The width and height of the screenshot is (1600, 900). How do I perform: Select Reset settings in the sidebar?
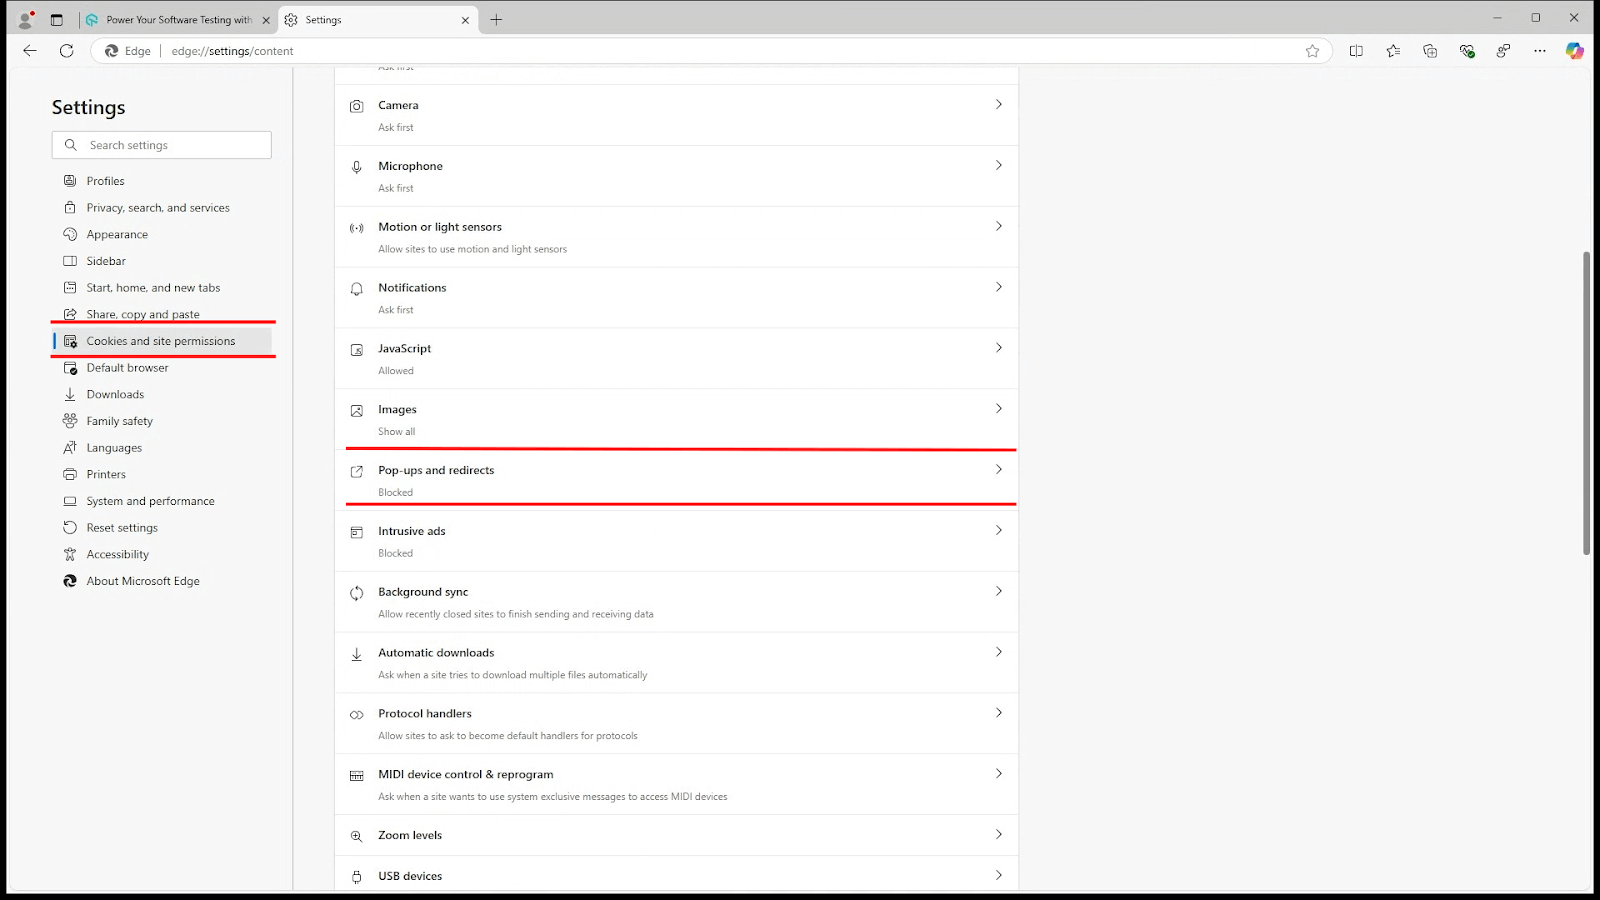point(122,527)
